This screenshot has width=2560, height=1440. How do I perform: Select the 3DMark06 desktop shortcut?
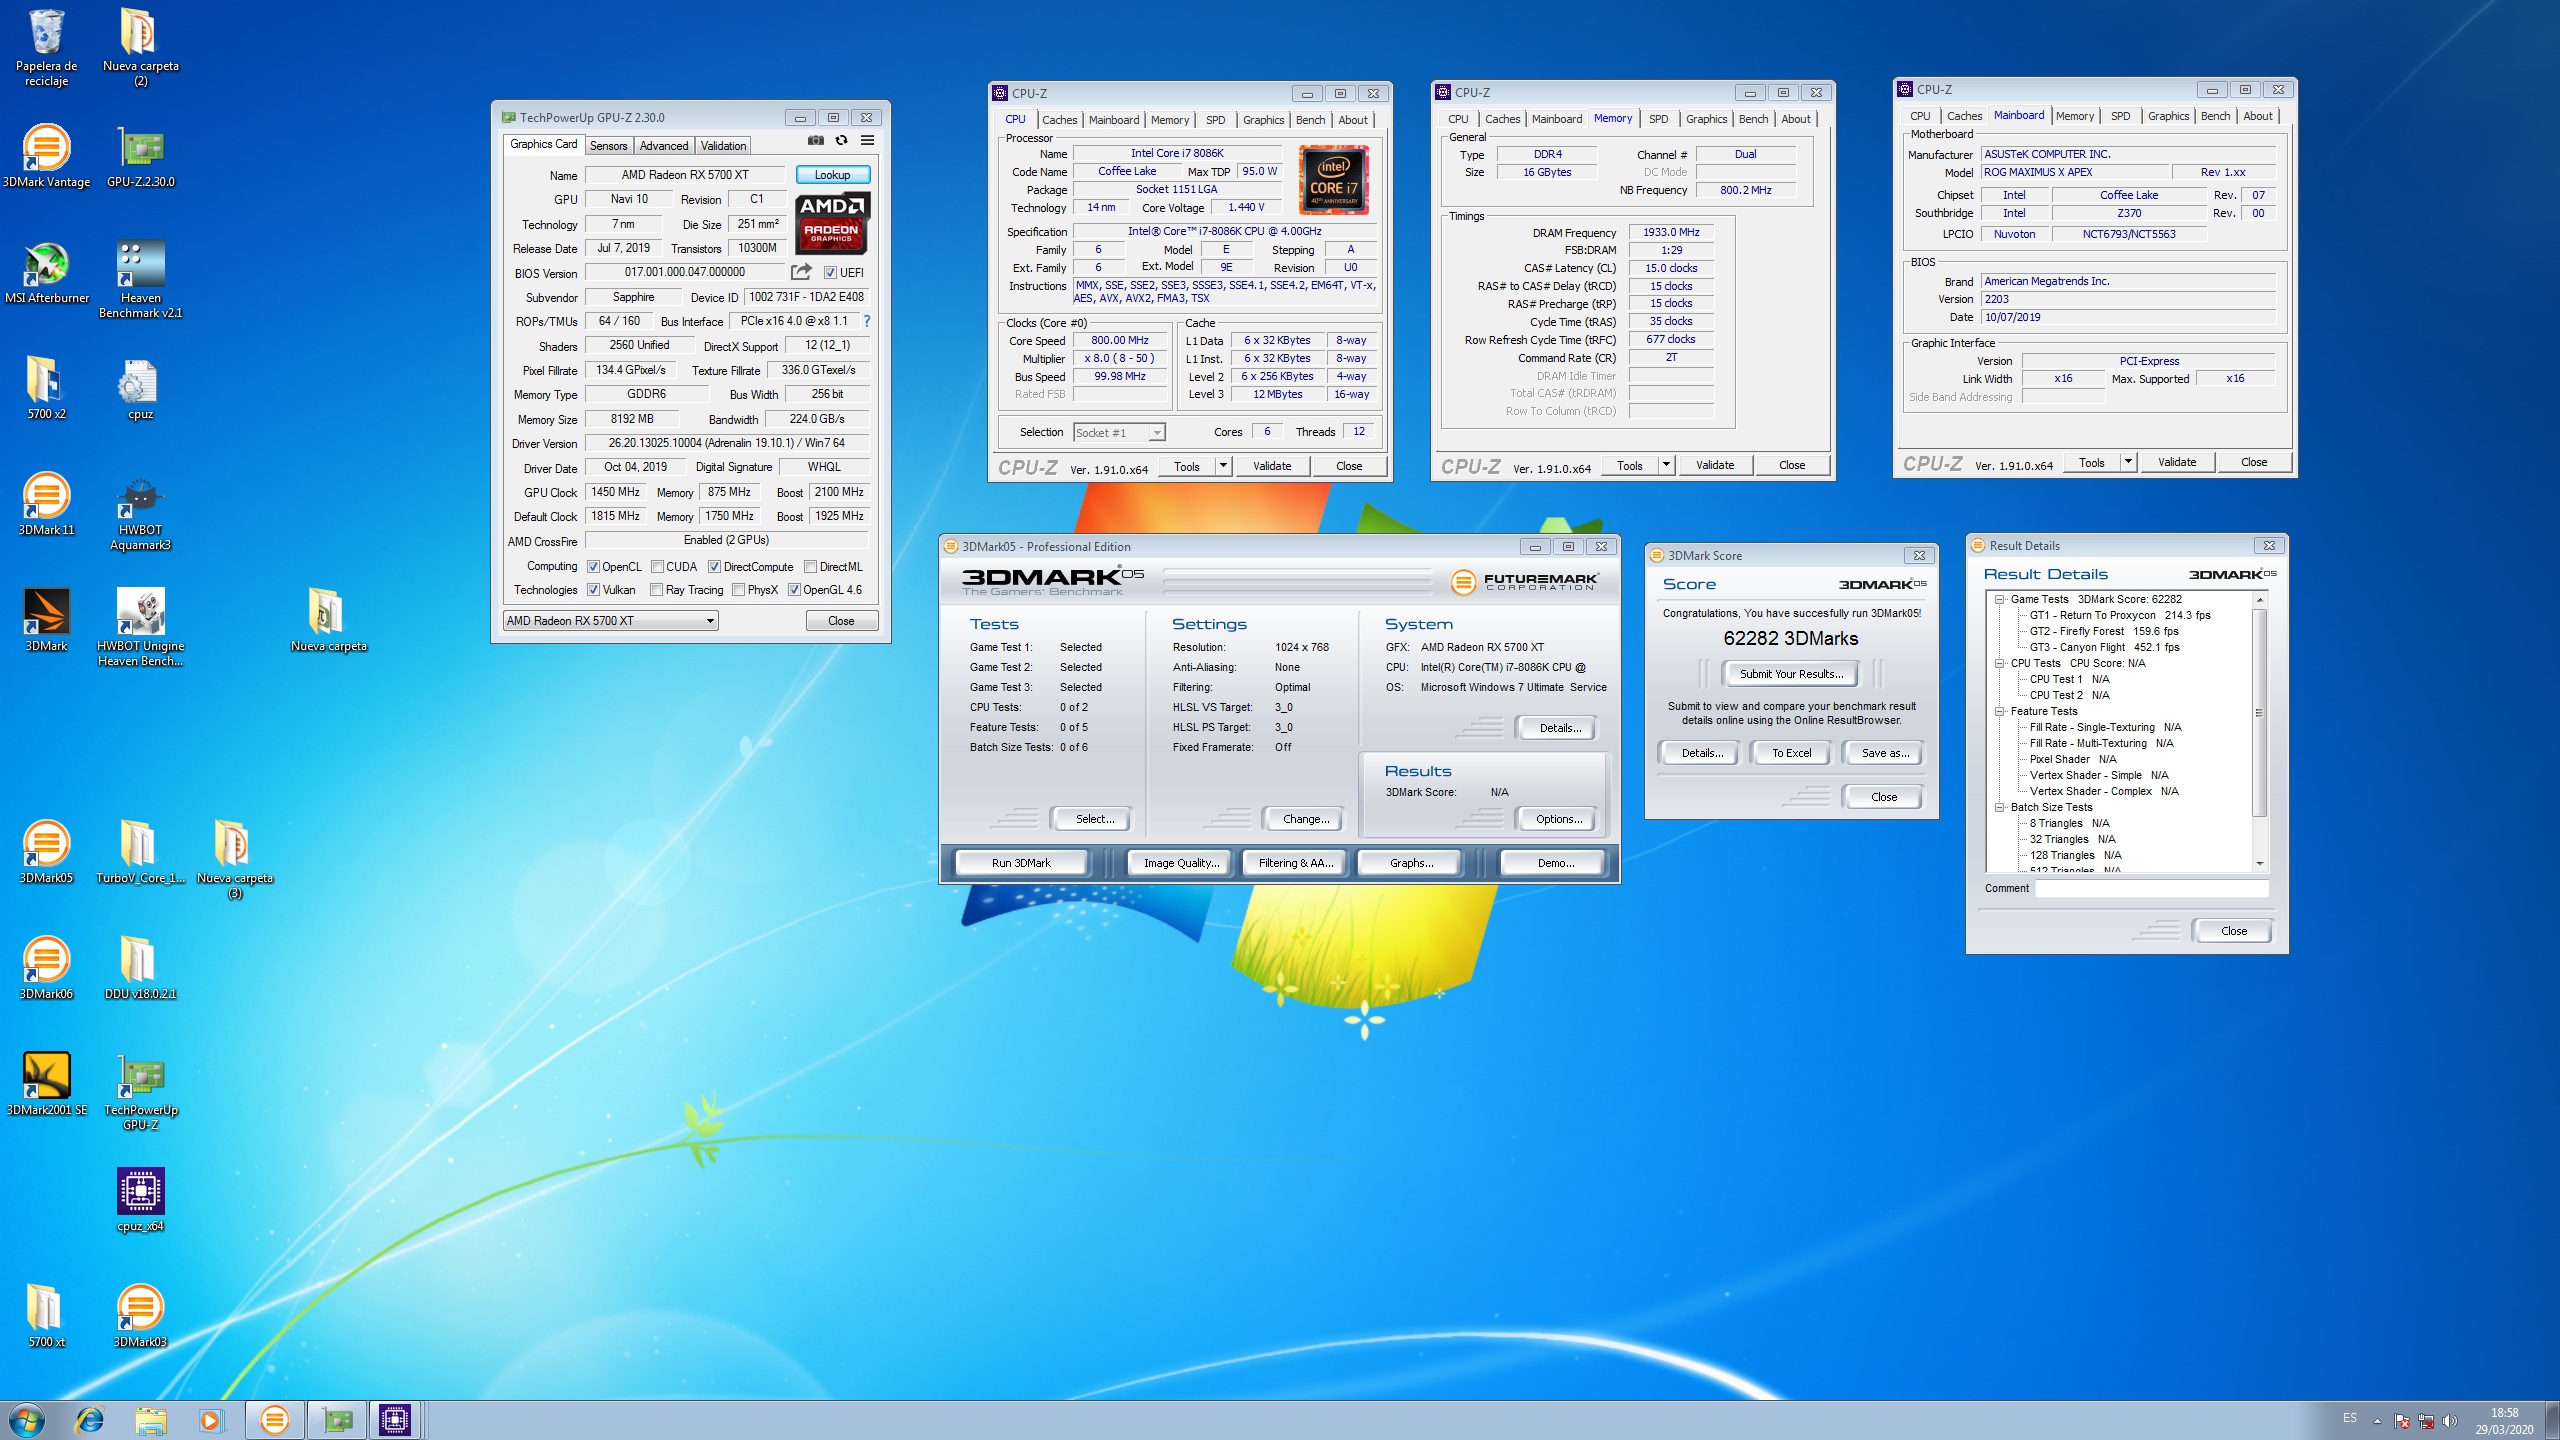pos(46,968)
